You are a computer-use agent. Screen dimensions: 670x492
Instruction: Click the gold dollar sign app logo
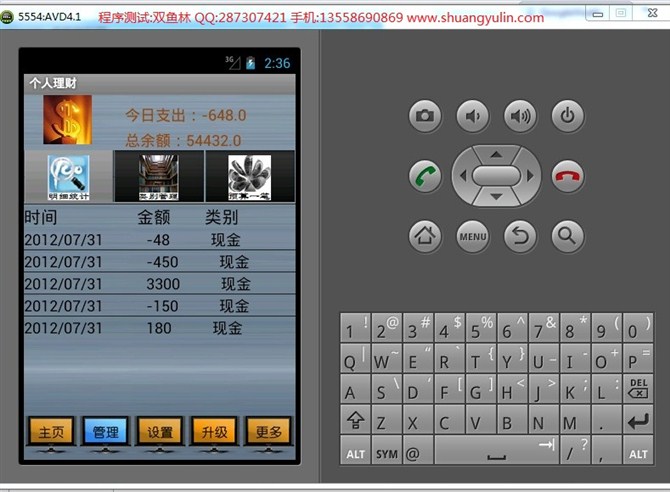(68, 120)
